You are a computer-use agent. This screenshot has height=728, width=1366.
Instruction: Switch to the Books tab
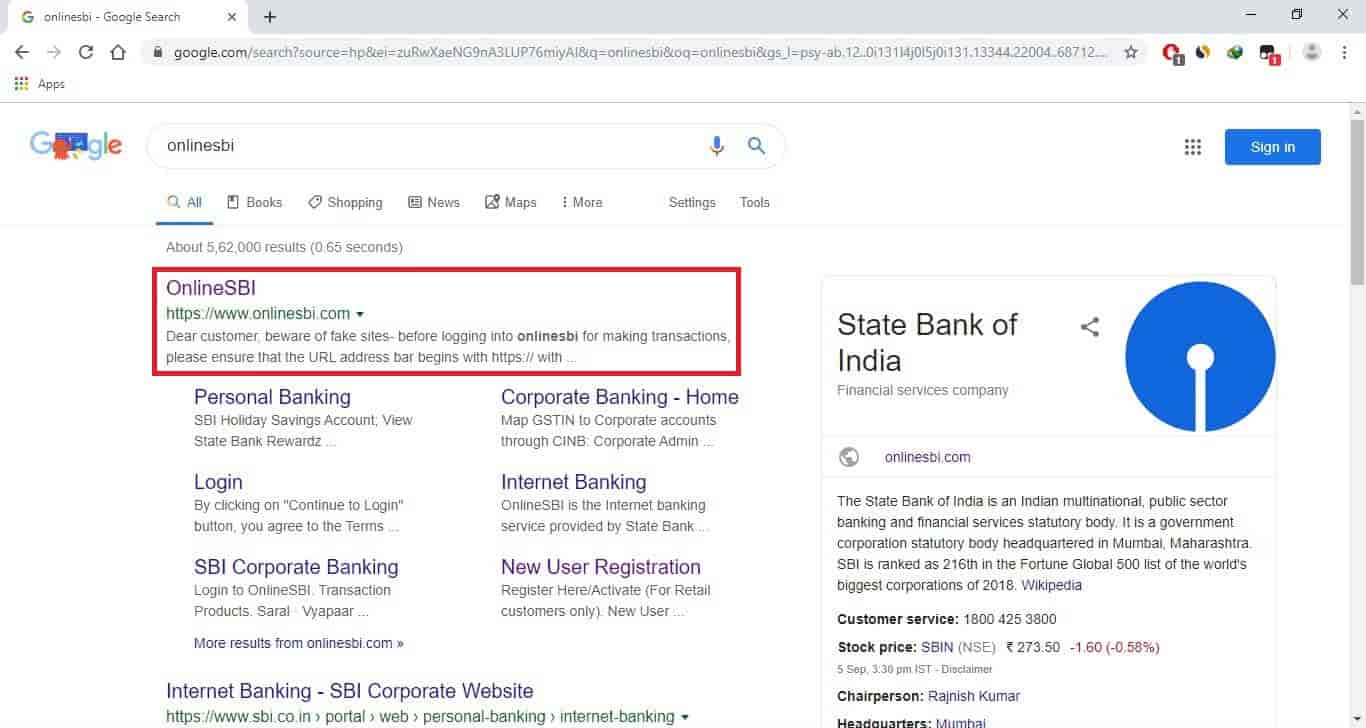click(x=255, y=202)
